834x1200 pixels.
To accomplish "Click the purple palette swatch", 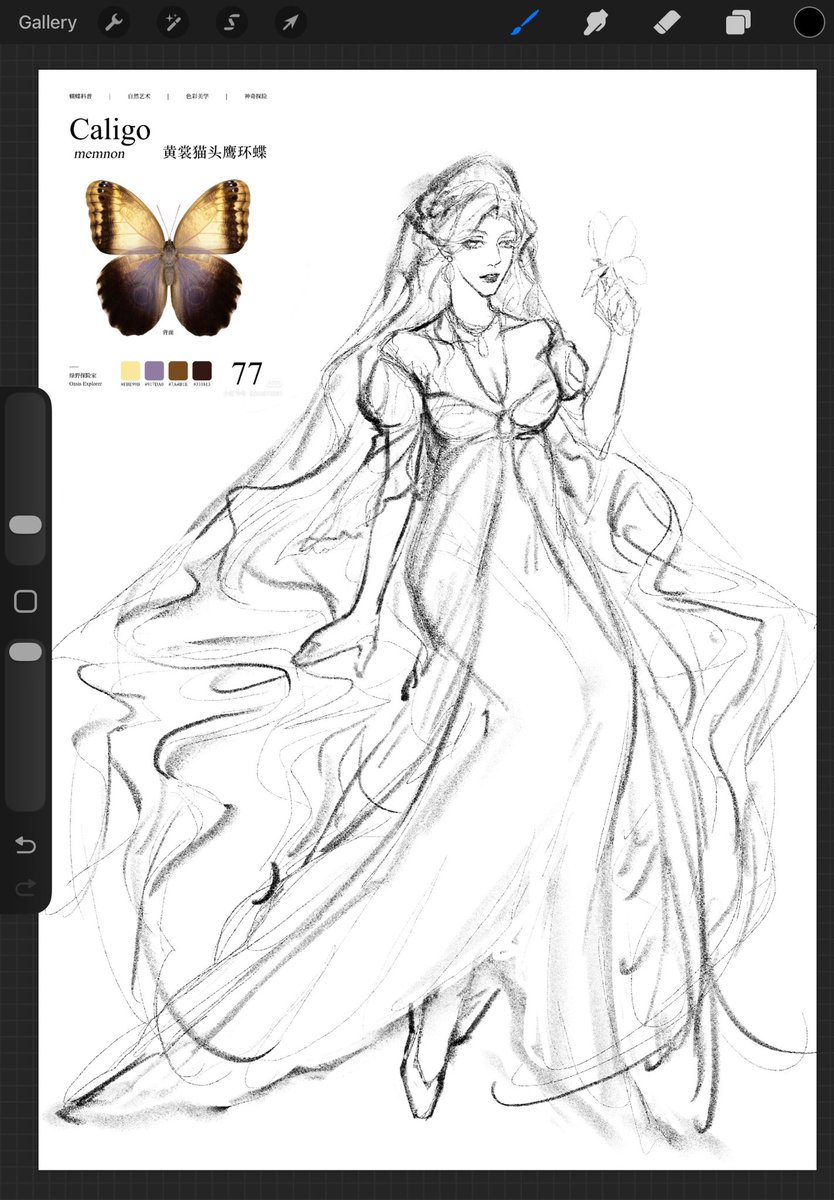I will point(154,370).
